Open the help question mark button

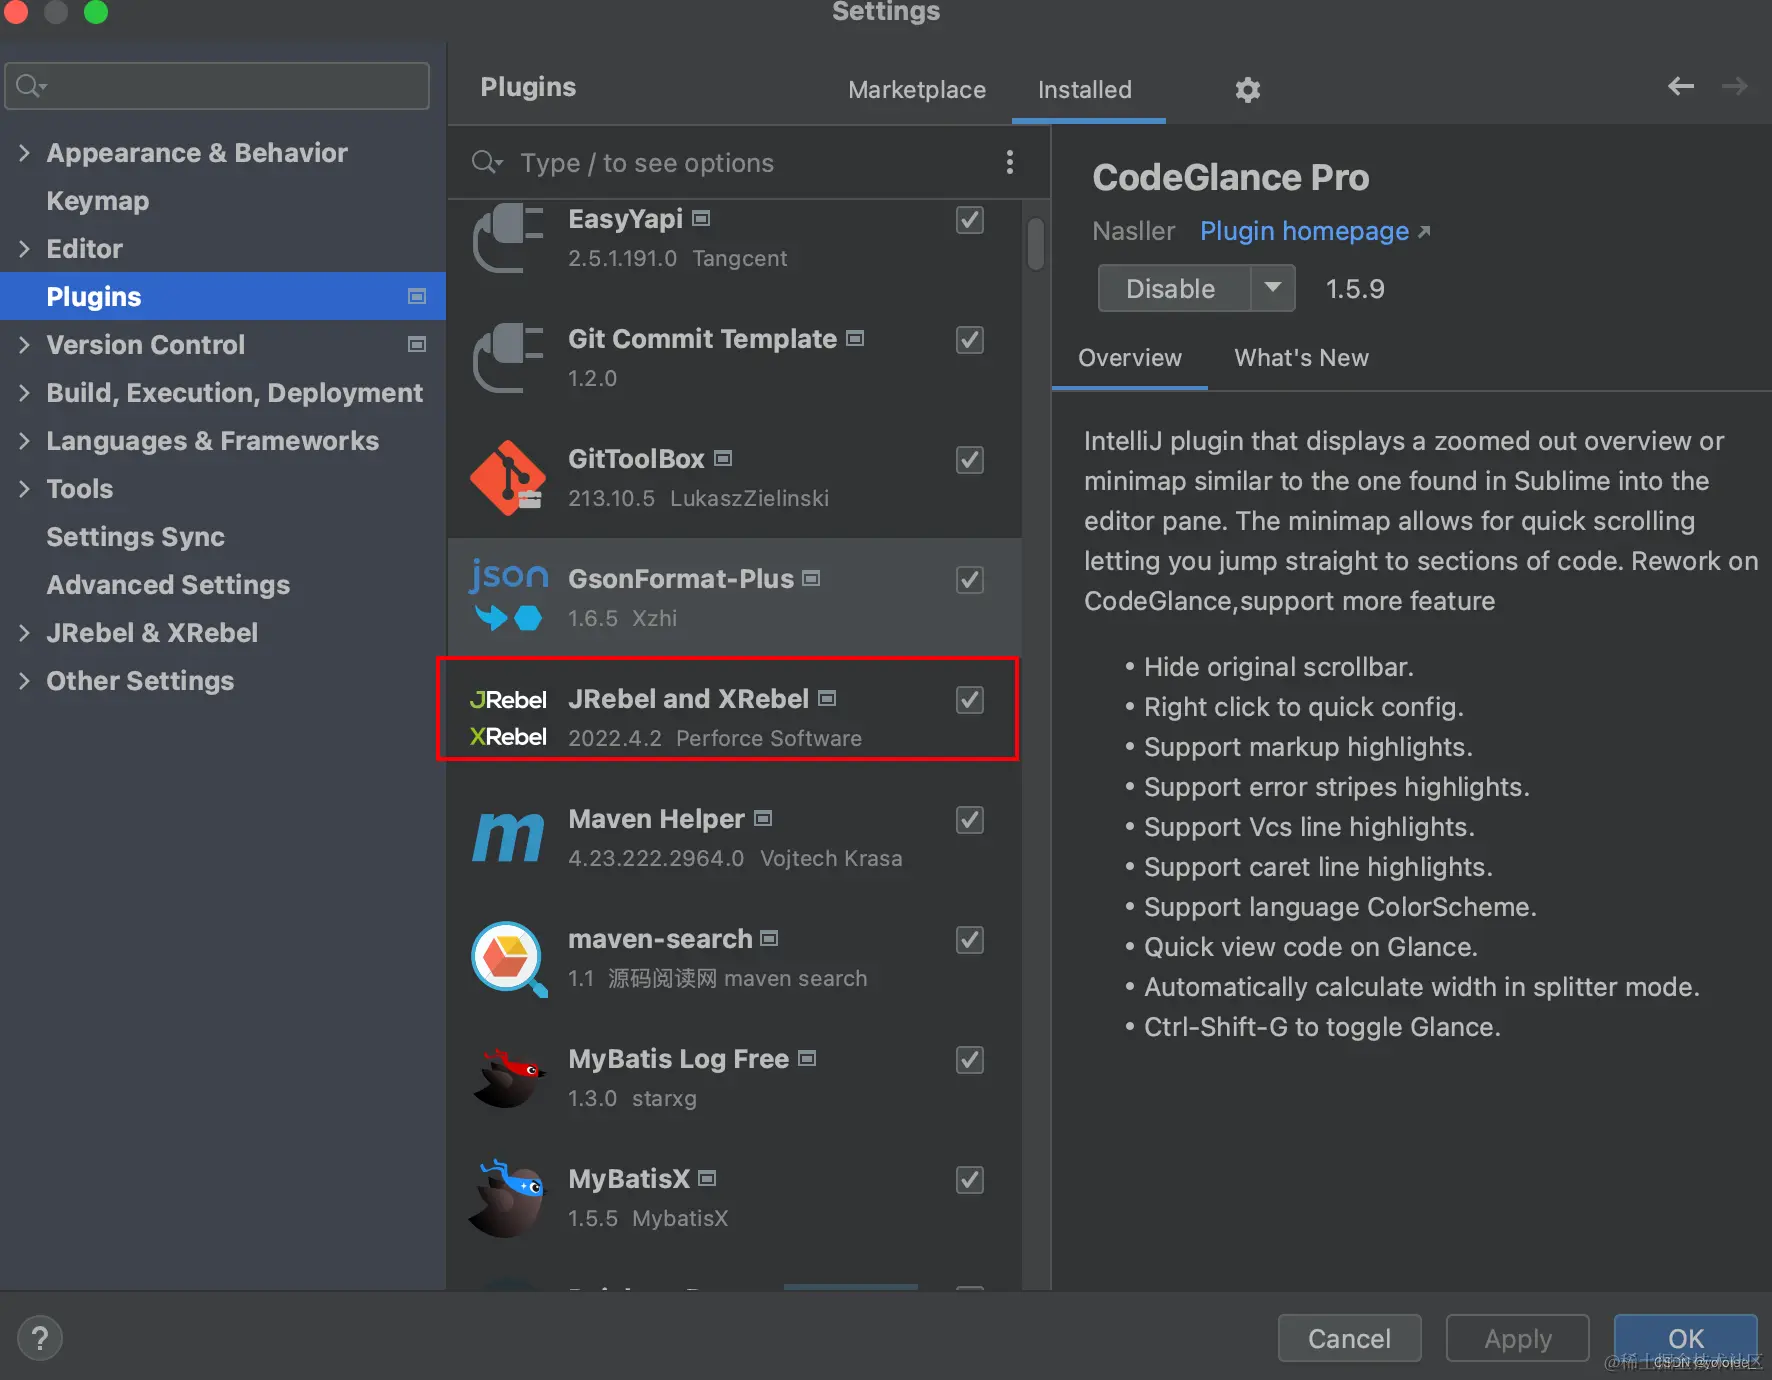click(40, 1338)
